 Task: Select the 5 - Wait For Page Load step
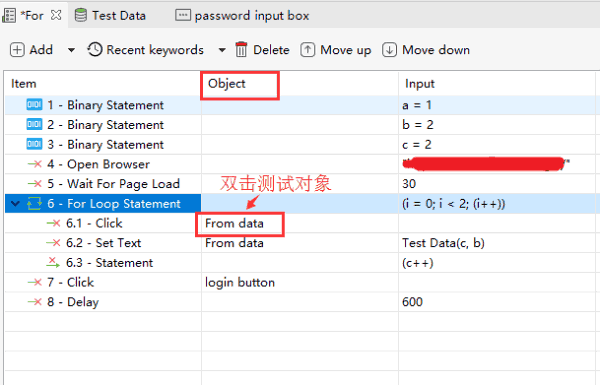pyautogui.click(x=113, y=184)
